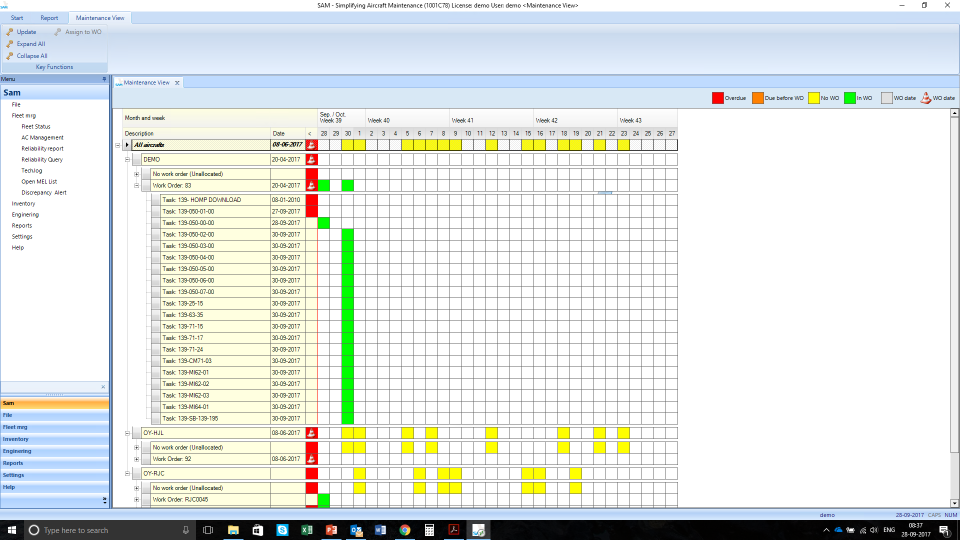Click the cone icon in OY-HJL row
This screenshot has height=540, width=960.
[x=312, y=433]
